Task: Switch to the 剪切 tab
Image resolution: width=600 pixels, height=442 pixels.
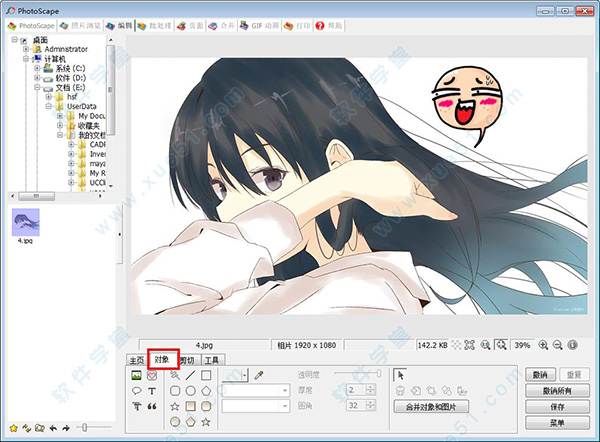Action: click(189, 360)
